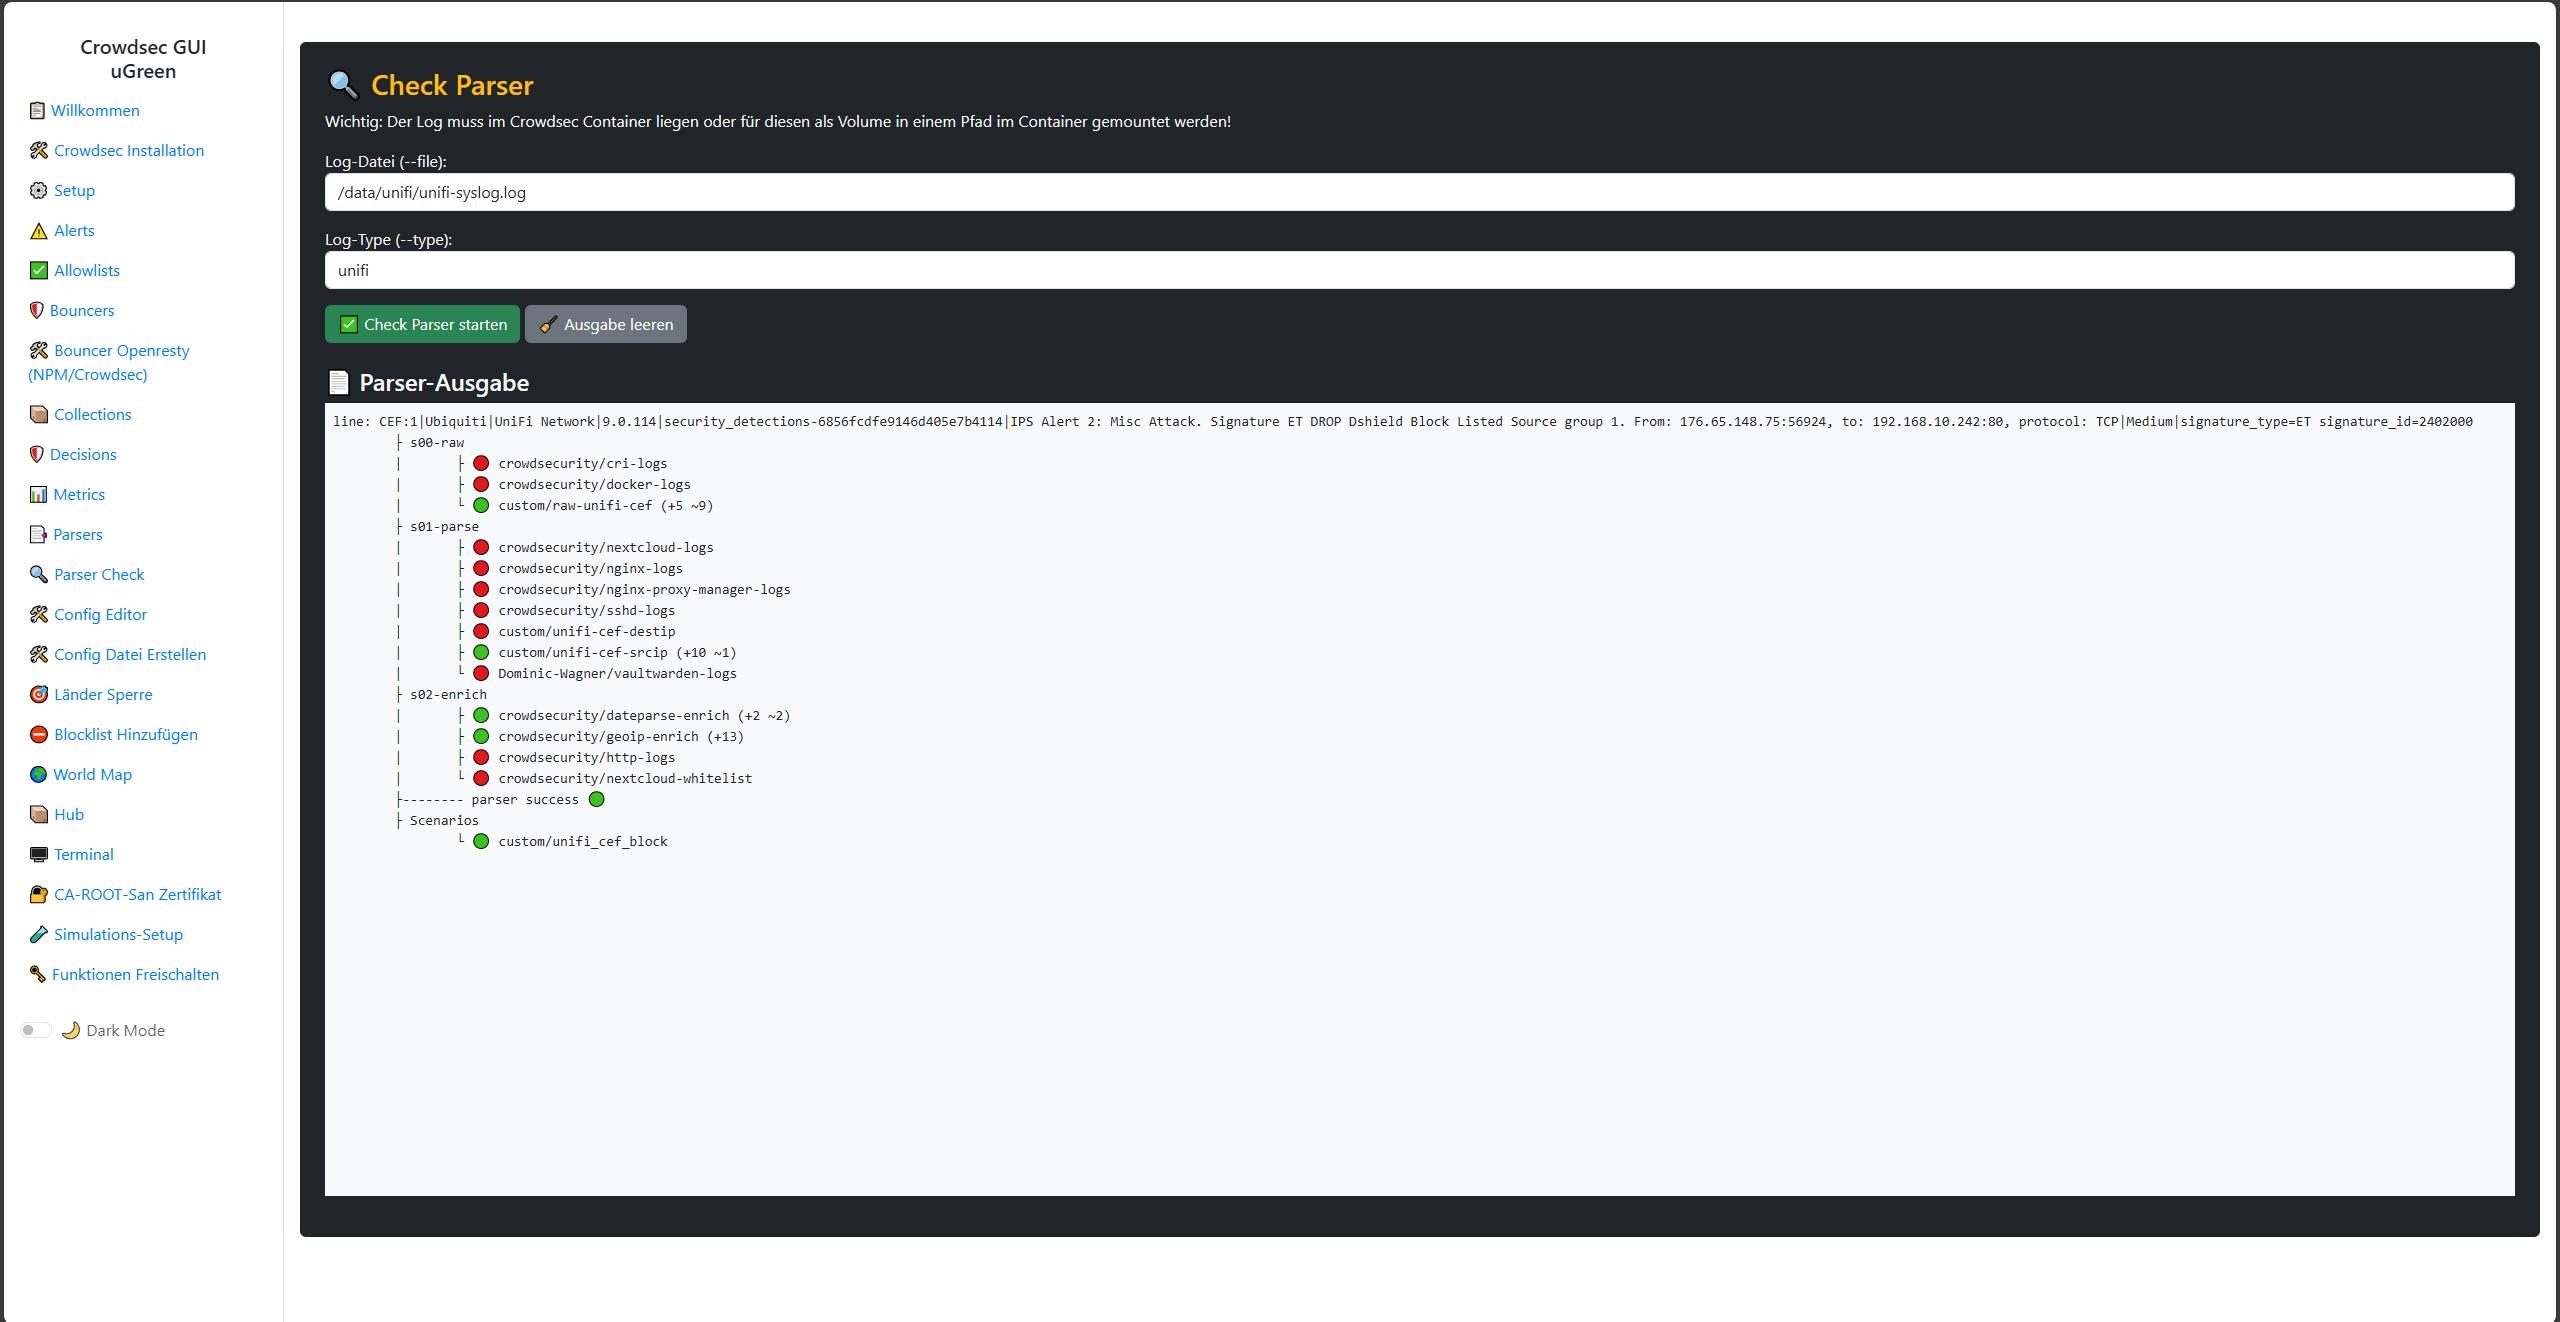Viewport: 2560px width, 1322px height.
Task: Click the green checkmark icon next to Allowlists
Action: coord(39,271)
